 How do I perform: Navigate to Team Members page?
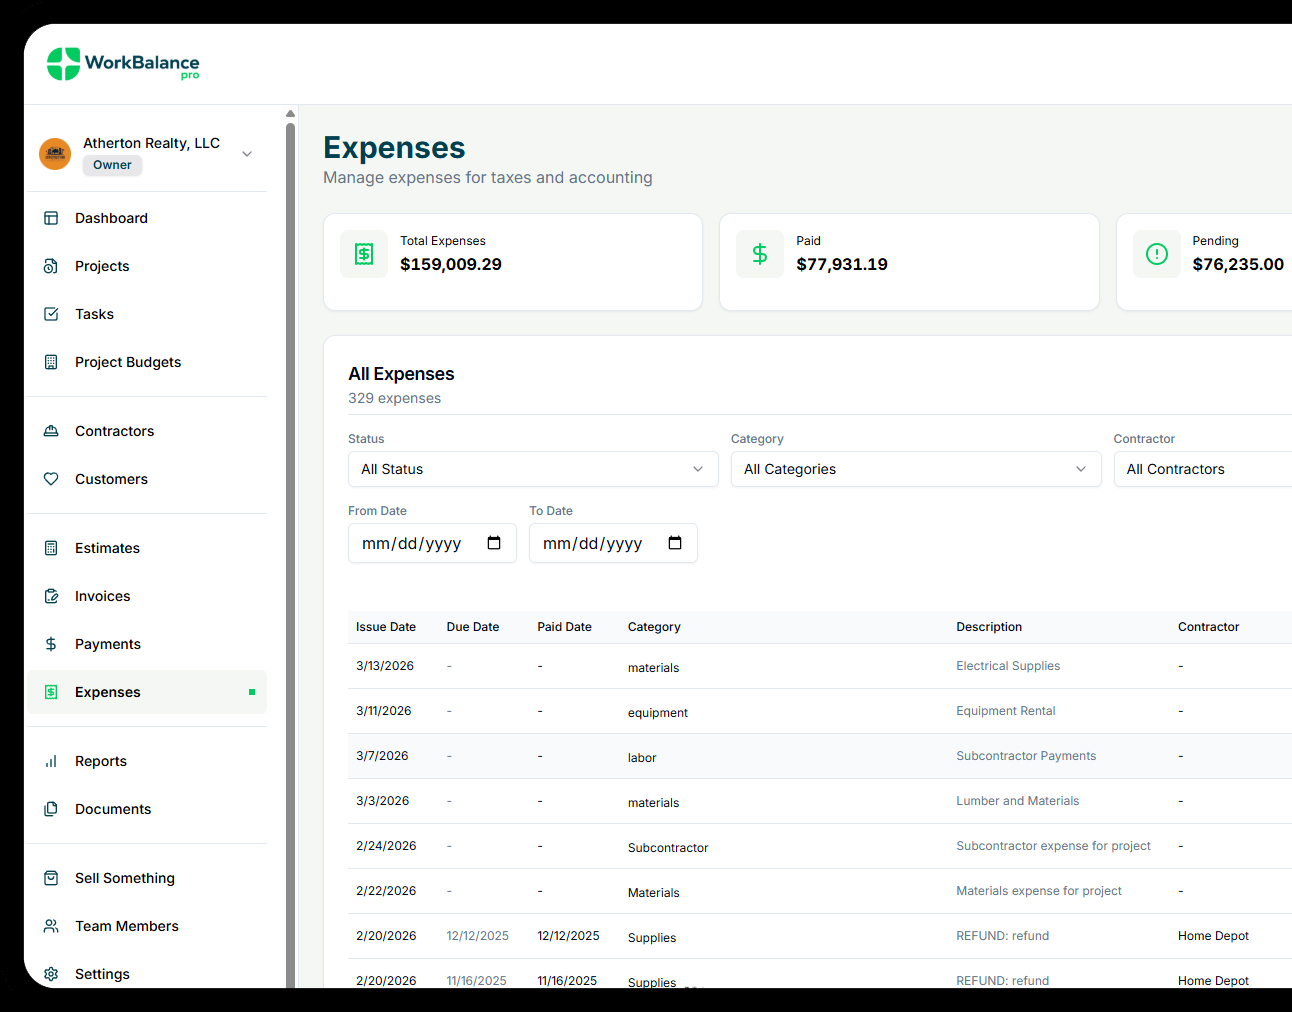click(126, 926)
